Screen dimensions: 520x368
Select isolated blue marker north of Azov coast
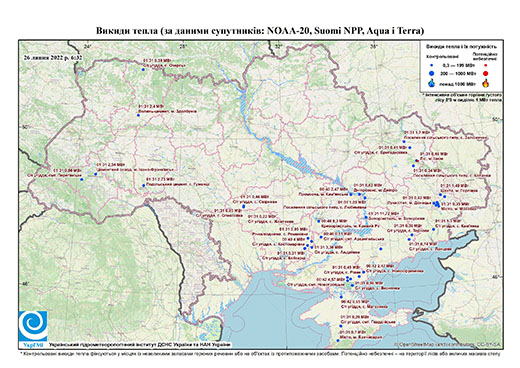(381, 249)
